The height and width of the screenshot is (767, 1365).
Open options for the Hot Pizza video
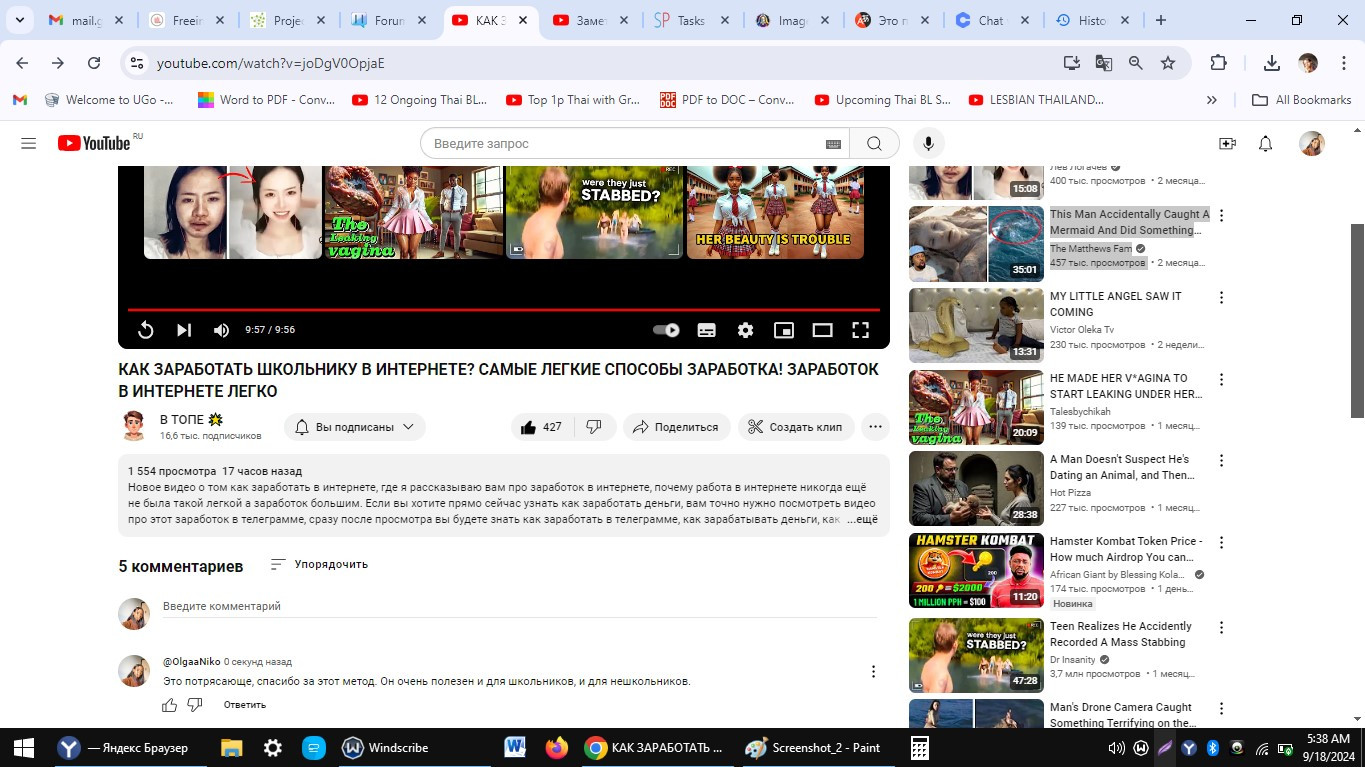(1221, 460)
